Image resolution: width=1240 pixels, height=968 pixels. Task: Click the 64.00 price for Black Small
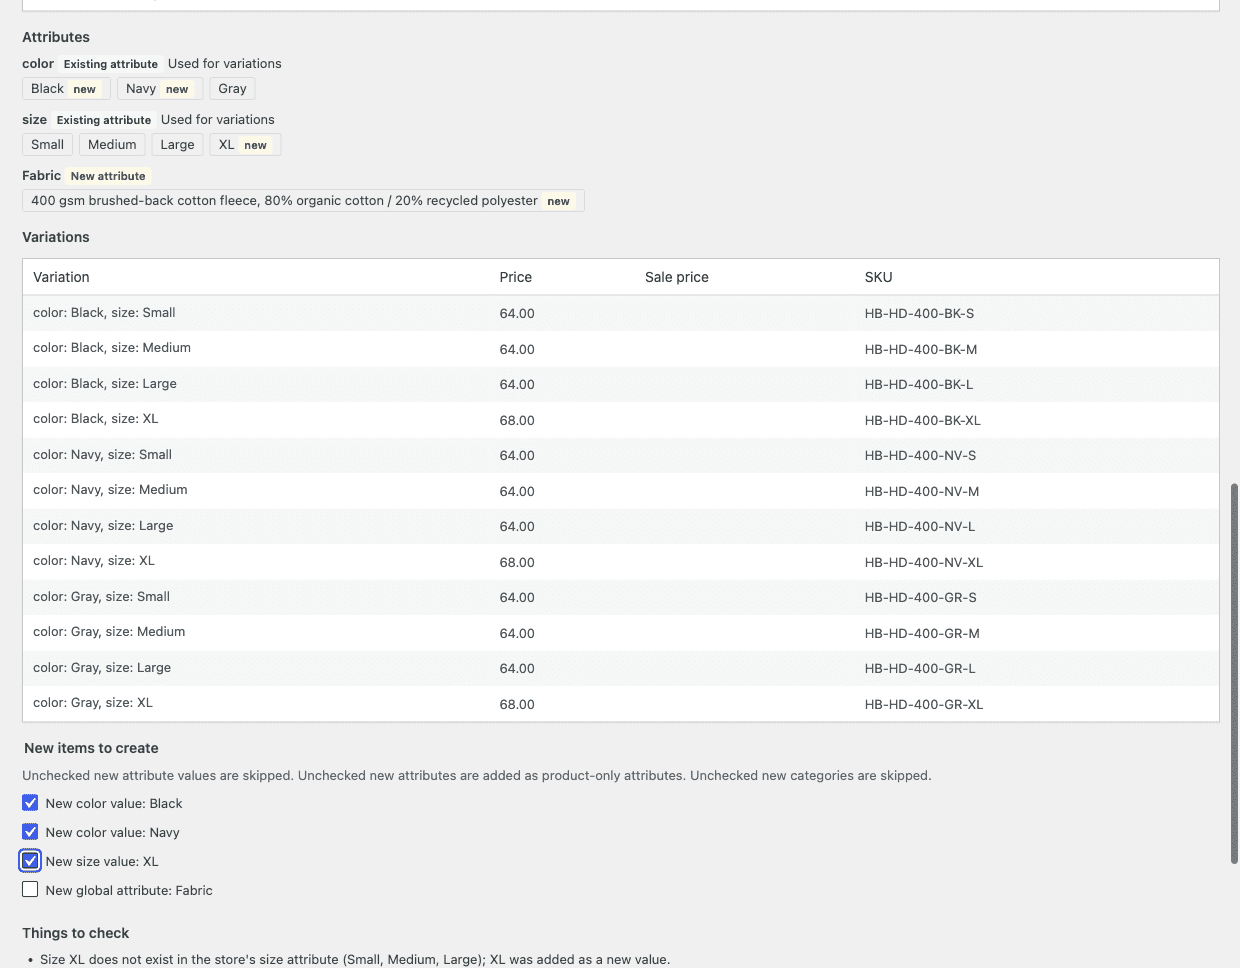[x=517, y=313]
